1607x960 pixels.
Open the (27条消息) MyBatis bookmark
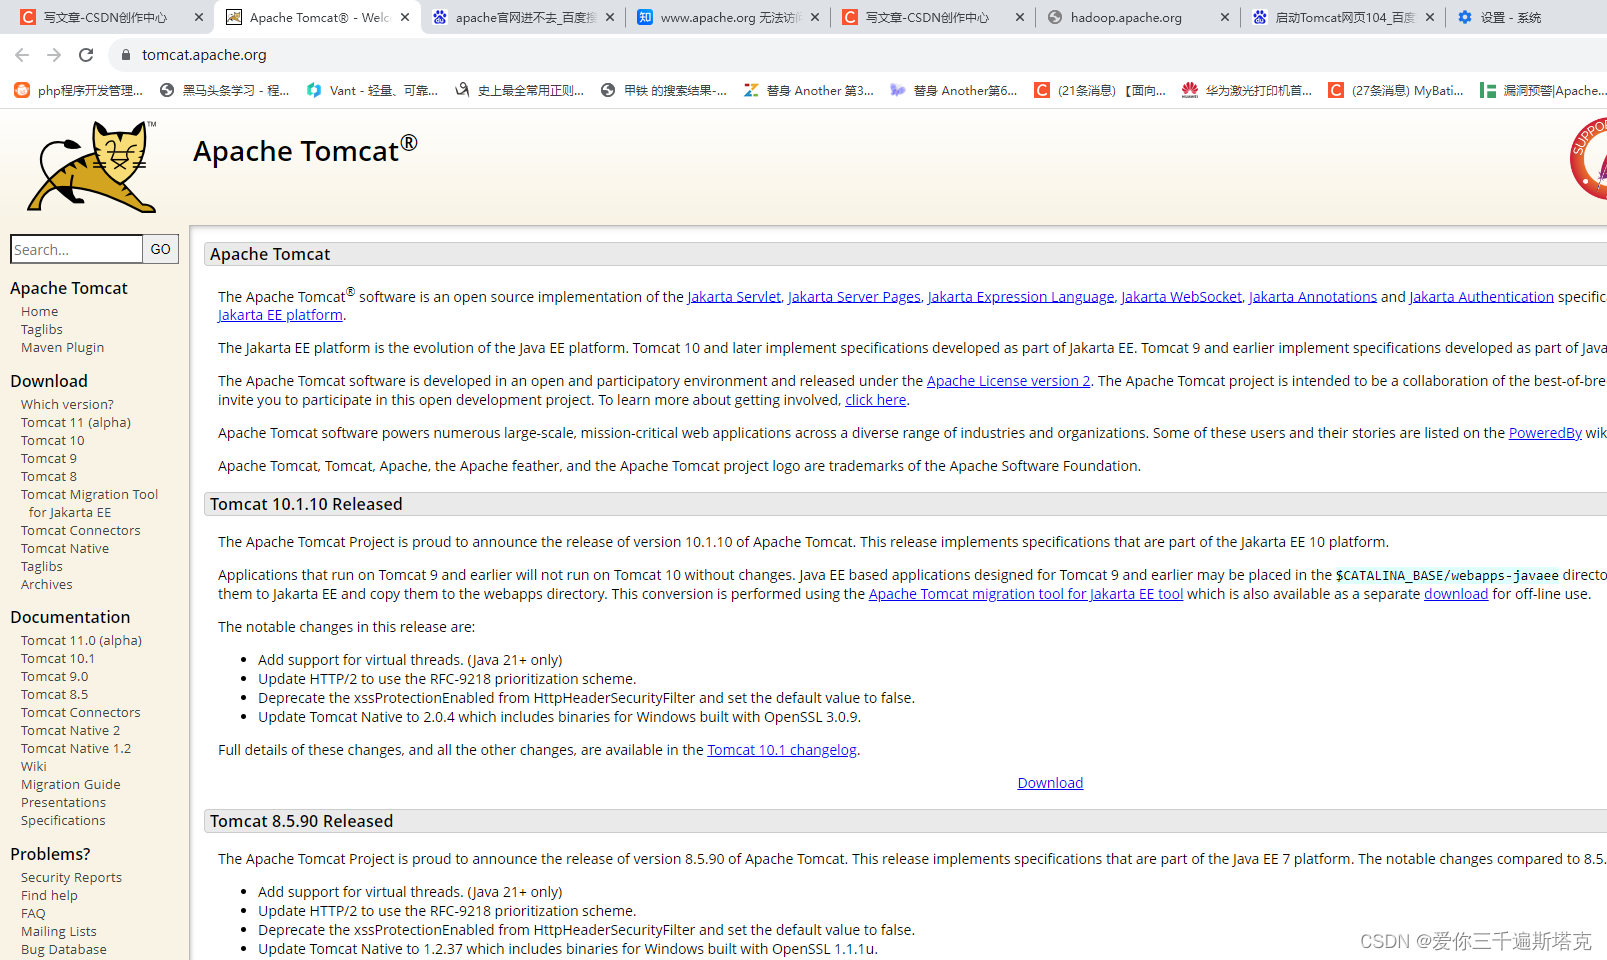point(1395,90)
